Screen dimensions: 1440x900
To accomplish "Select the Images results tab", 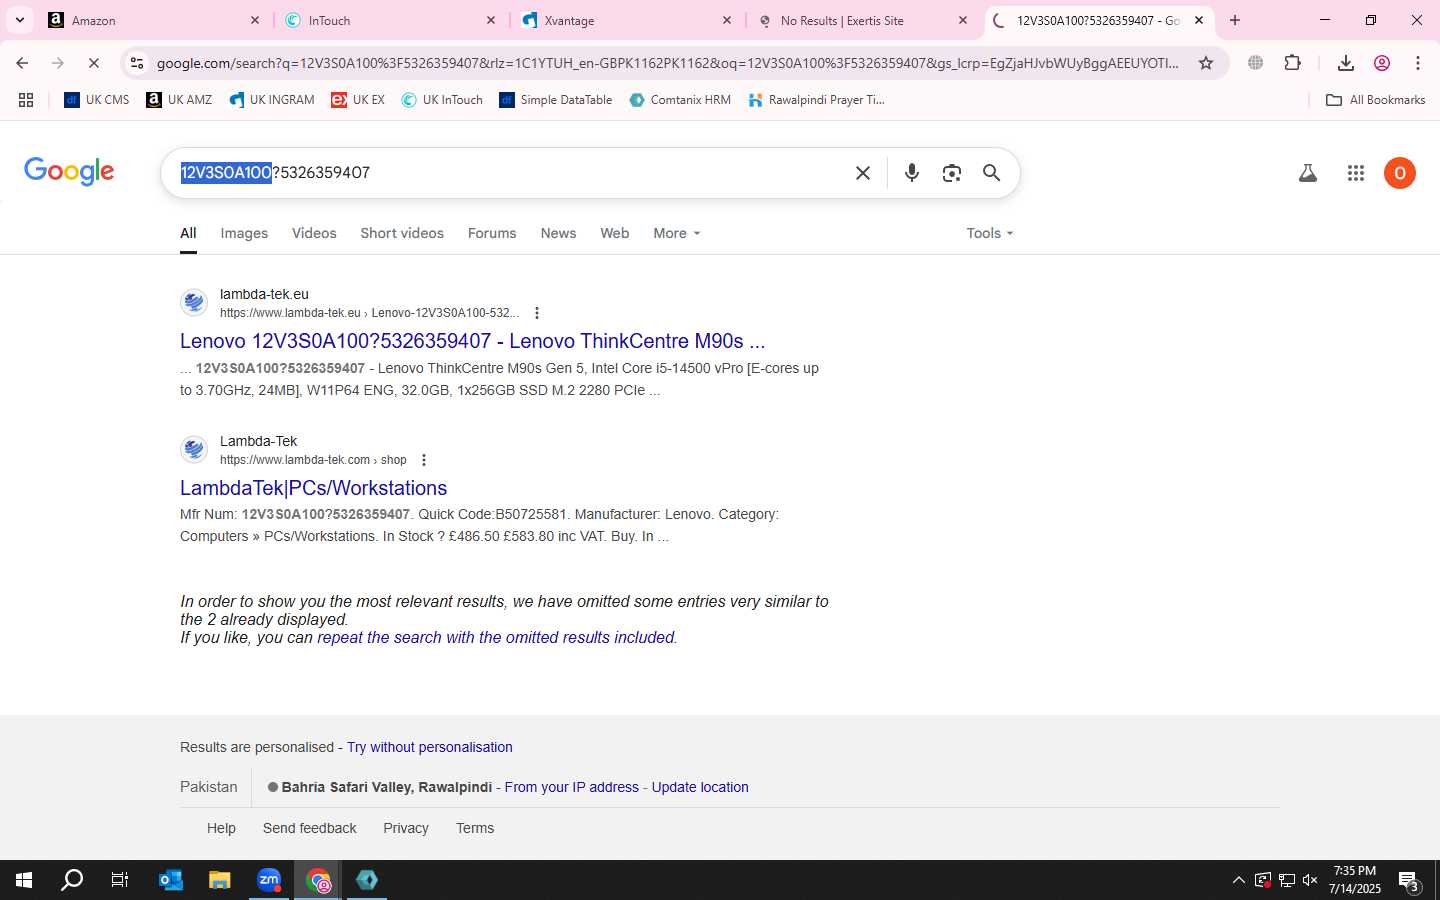I will [244, 233].
